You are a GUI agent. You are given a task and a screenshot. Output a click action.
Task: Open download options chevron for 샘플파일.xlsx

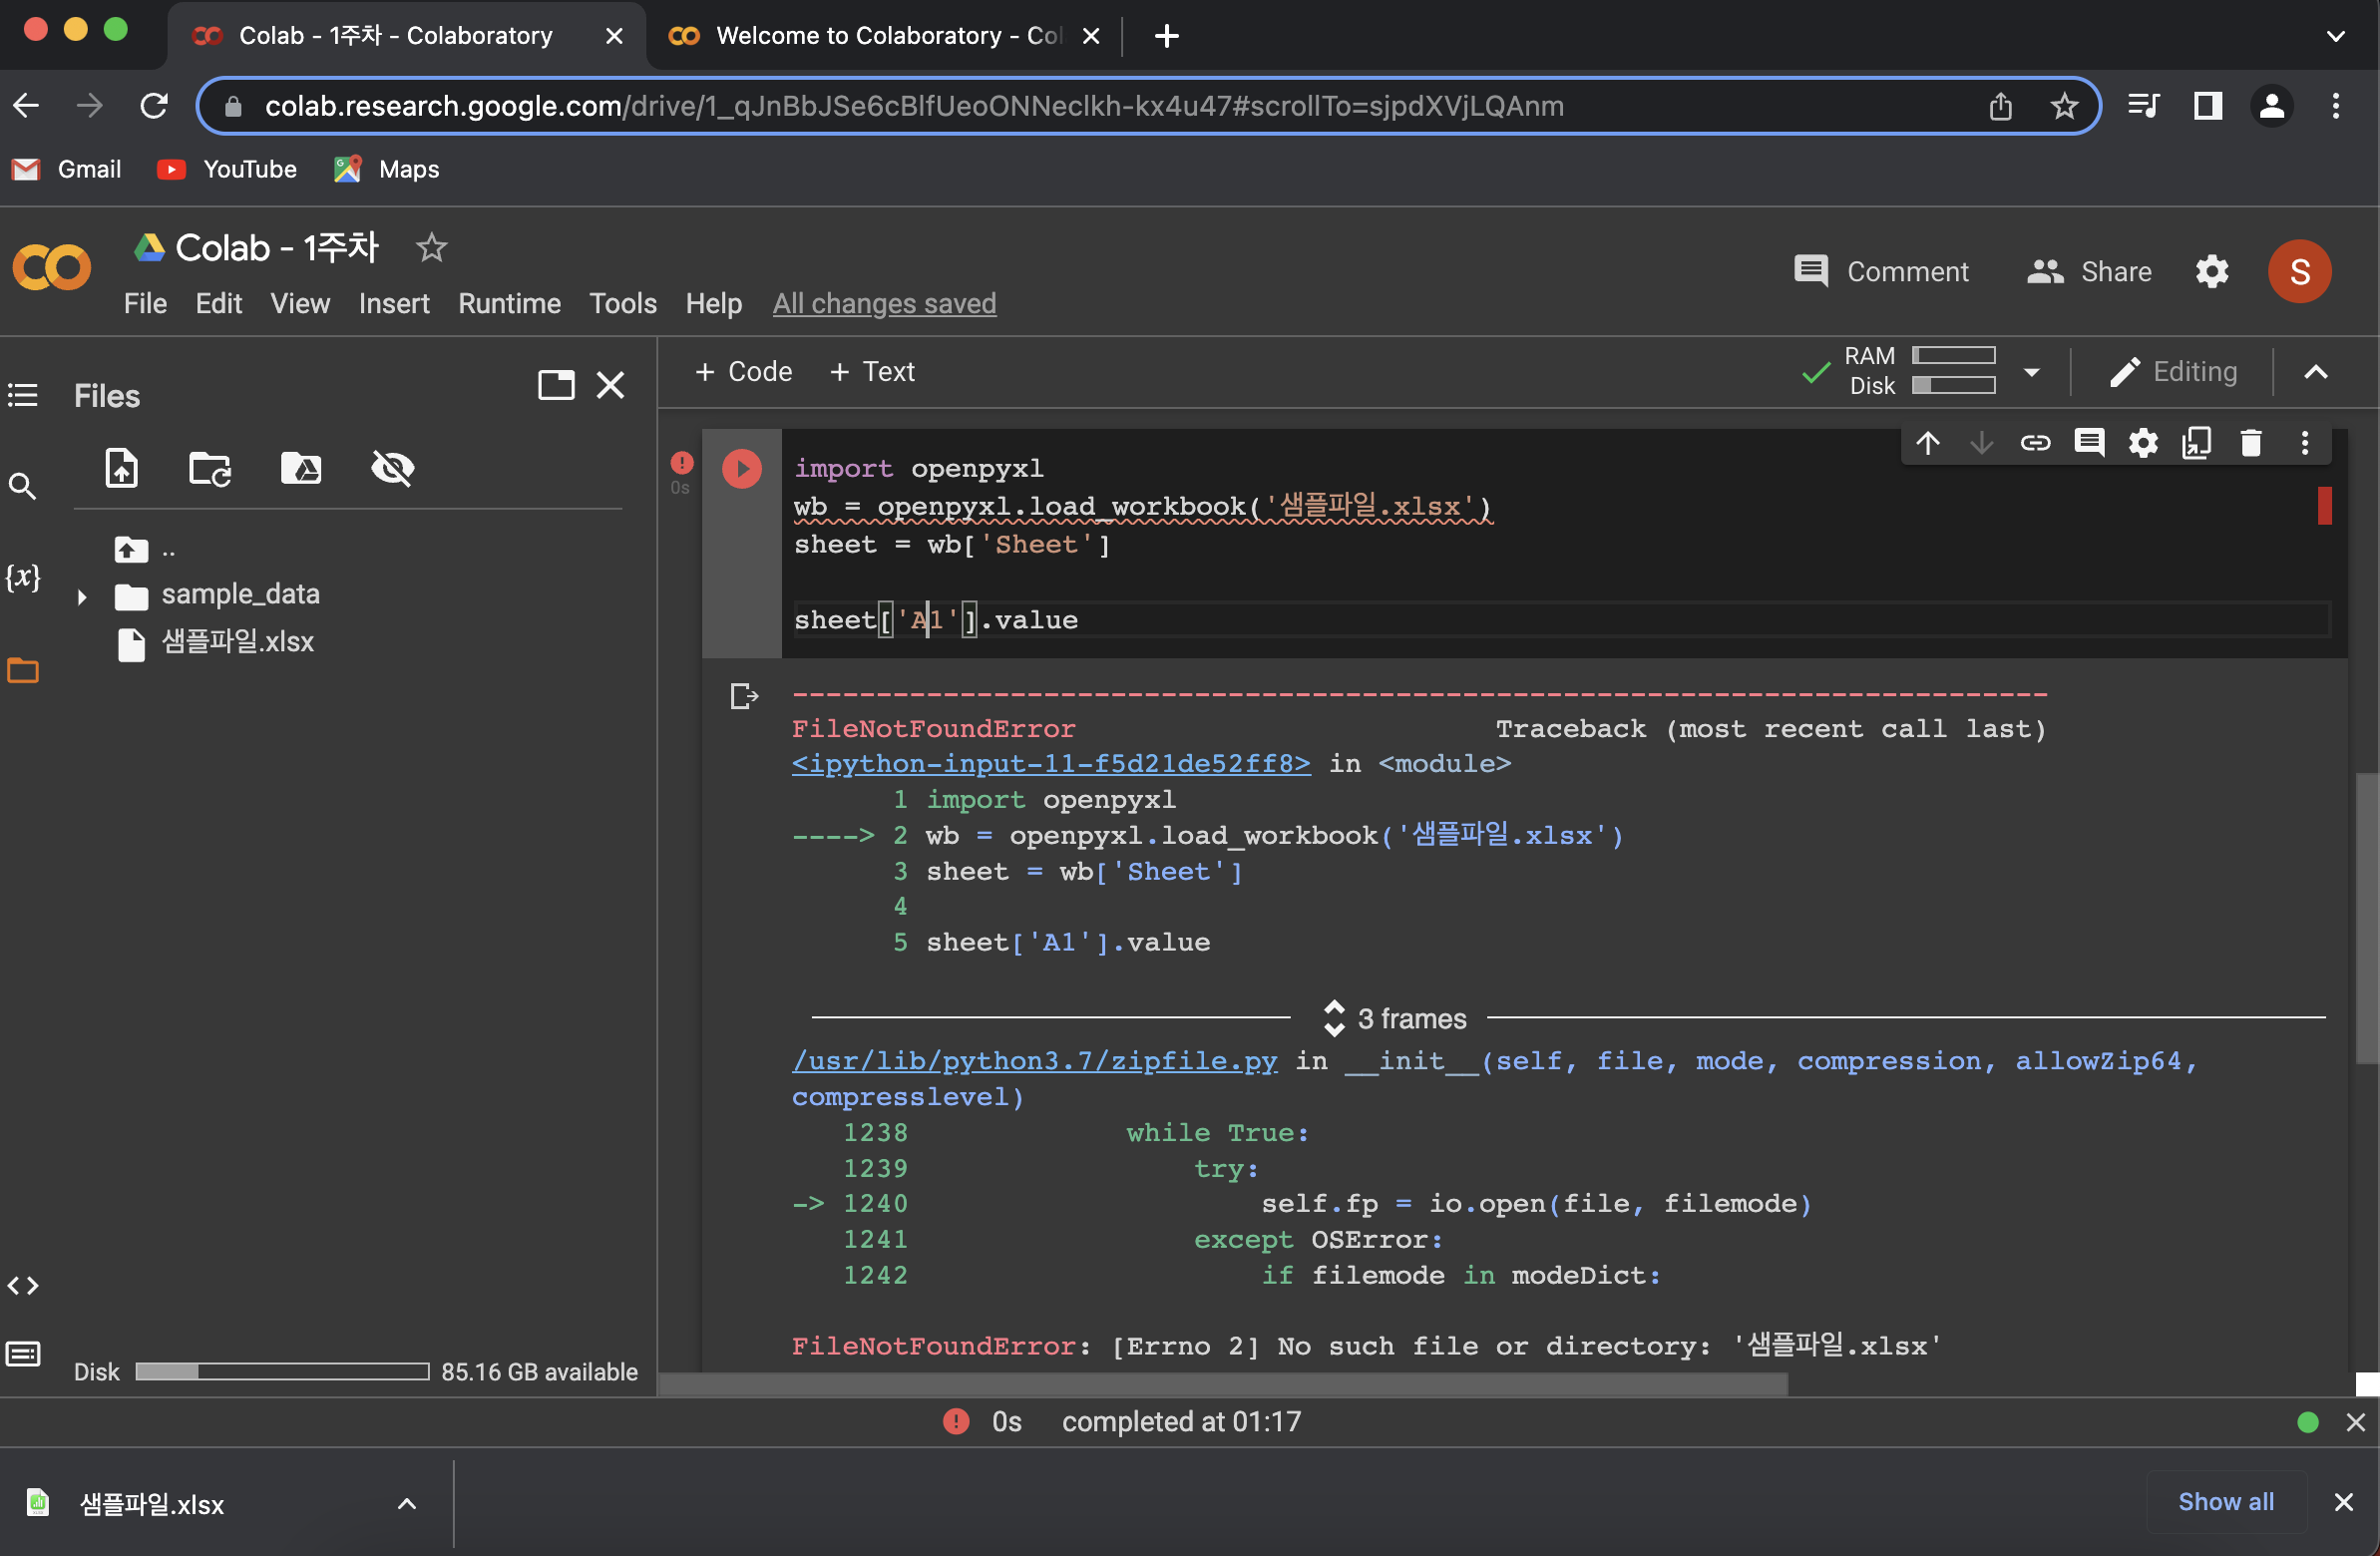coord(407,1504)
